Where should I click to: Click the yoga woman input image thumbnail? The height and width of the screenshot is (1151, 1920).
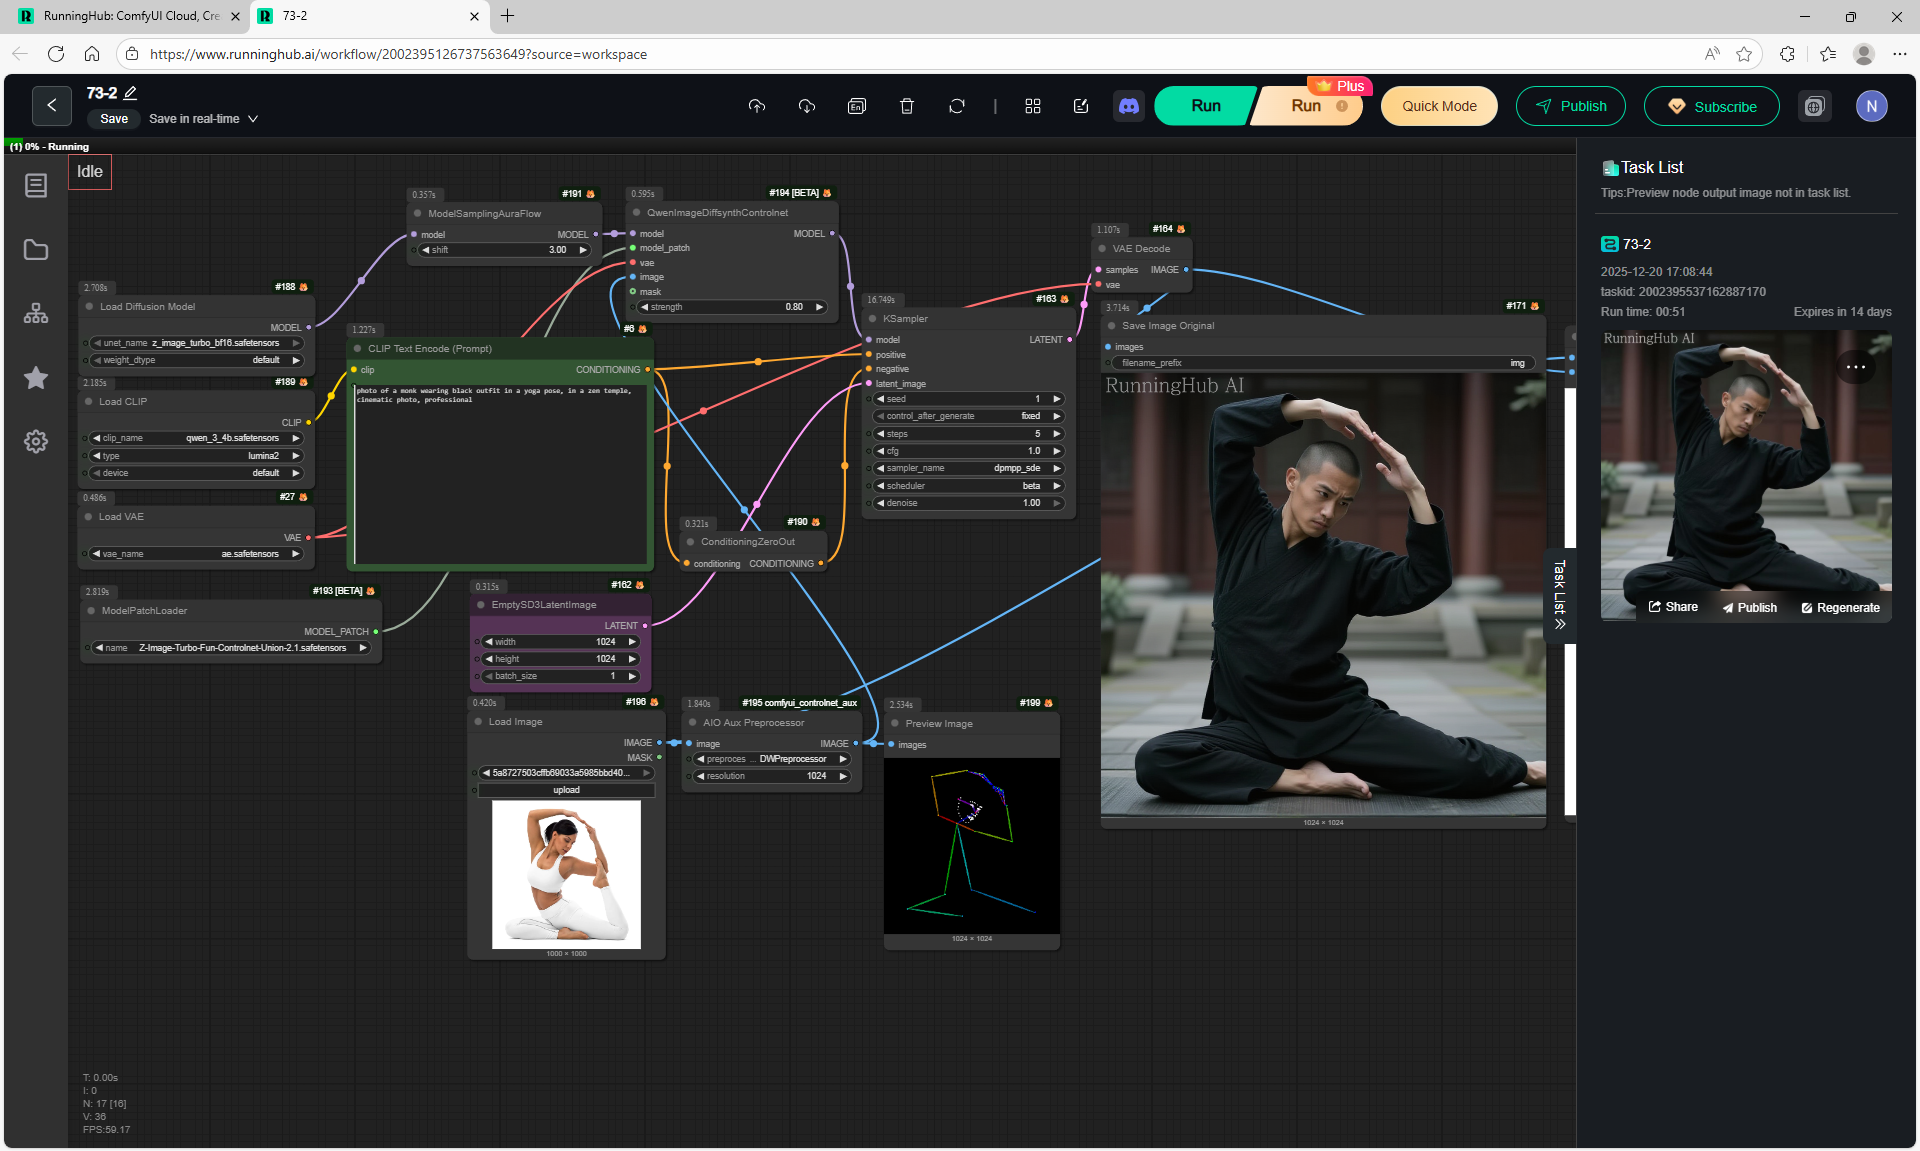point(566,874)
